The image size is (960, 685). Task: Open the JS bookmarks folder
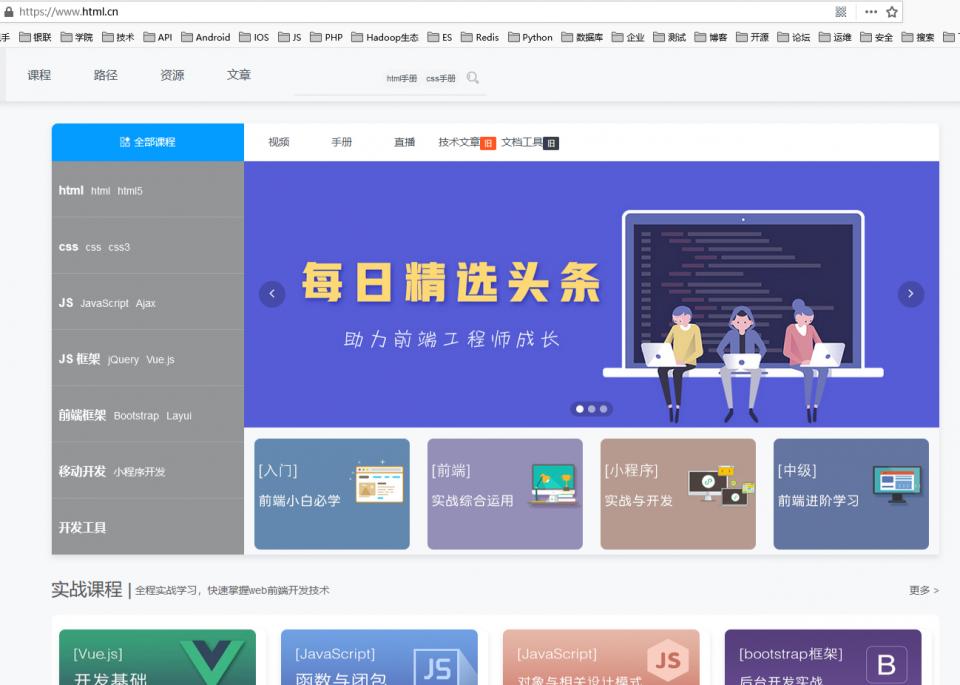[x=290, y=37]
